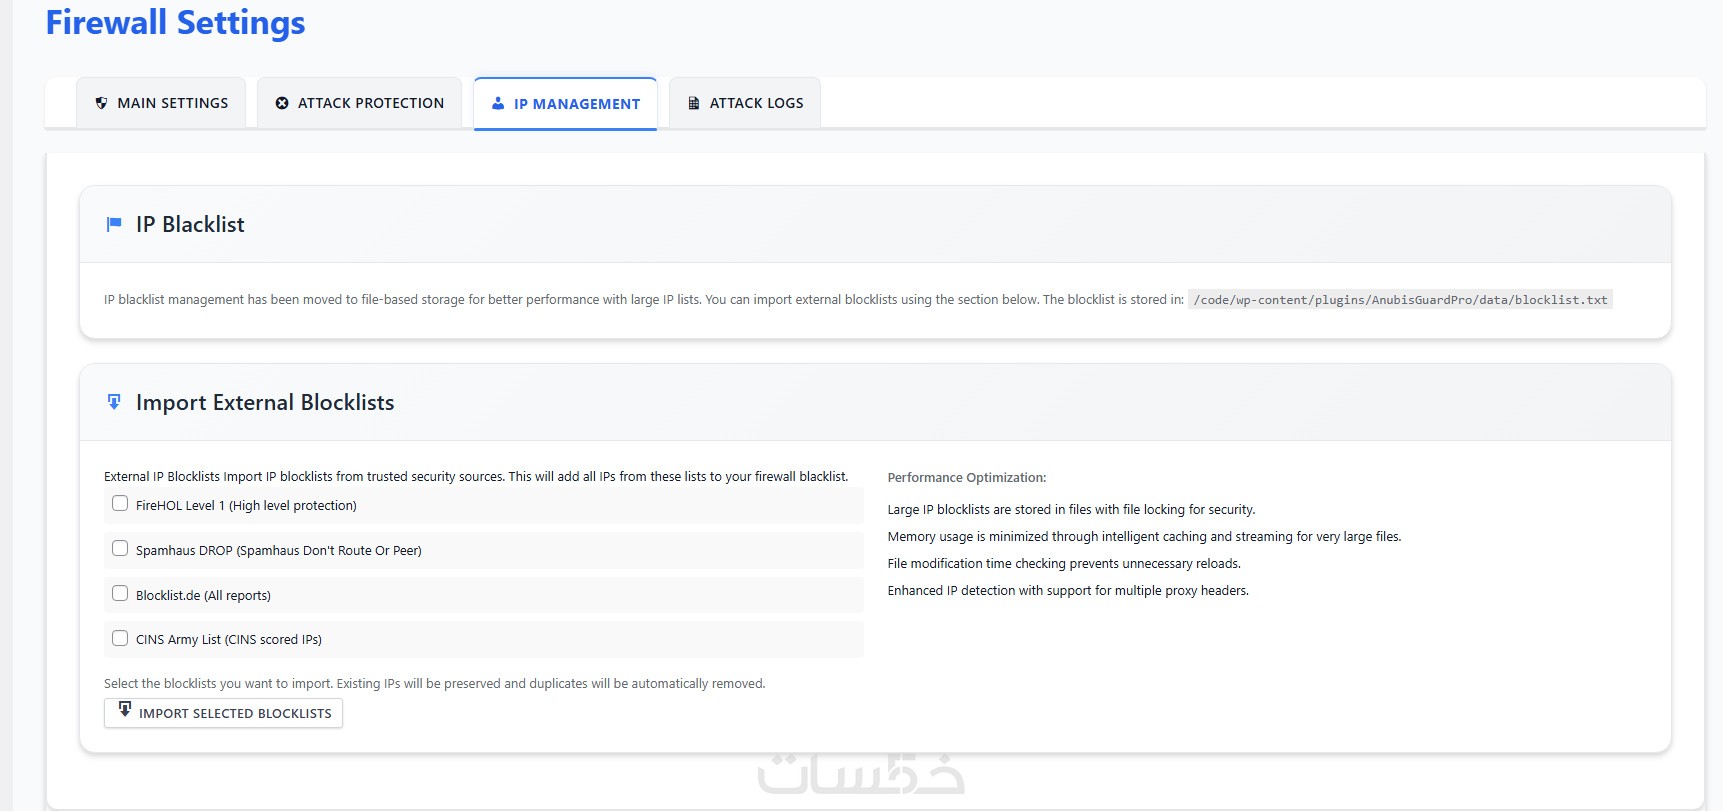
Task: Click the Firewall Settings page title
Action: point(175,22)
